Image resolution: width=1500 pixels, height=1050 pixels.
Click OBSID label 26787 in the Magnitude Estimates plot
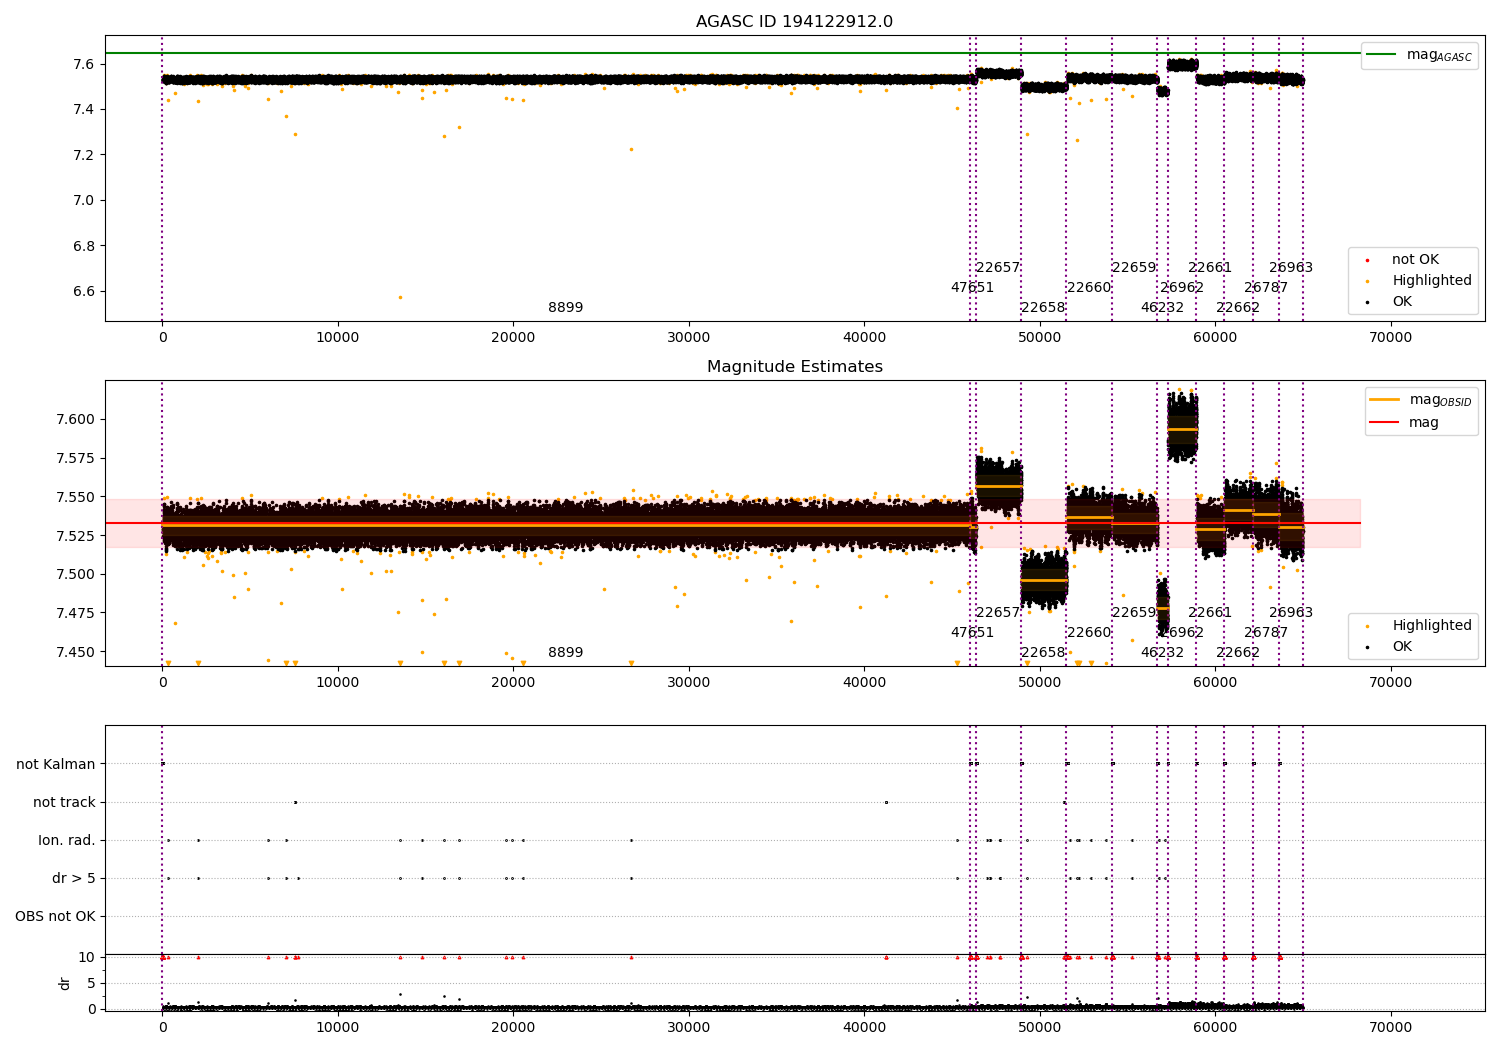pyautogui.click(x=1266, y=633)
